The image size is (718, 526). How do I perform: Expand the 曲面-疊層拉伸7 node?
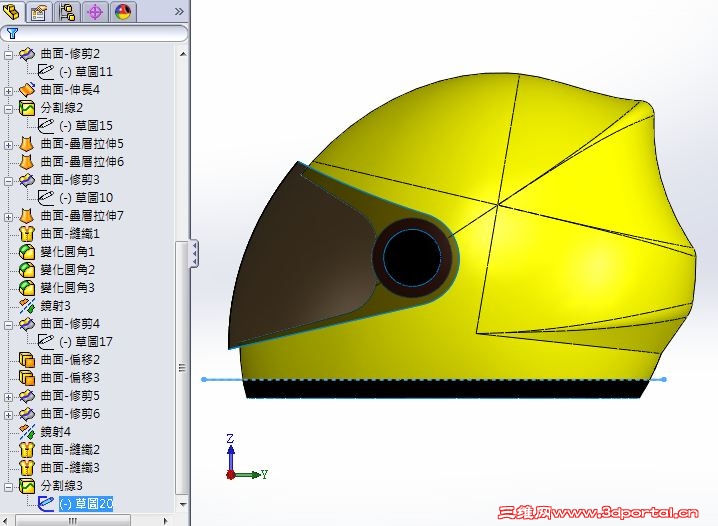[8, 217]
